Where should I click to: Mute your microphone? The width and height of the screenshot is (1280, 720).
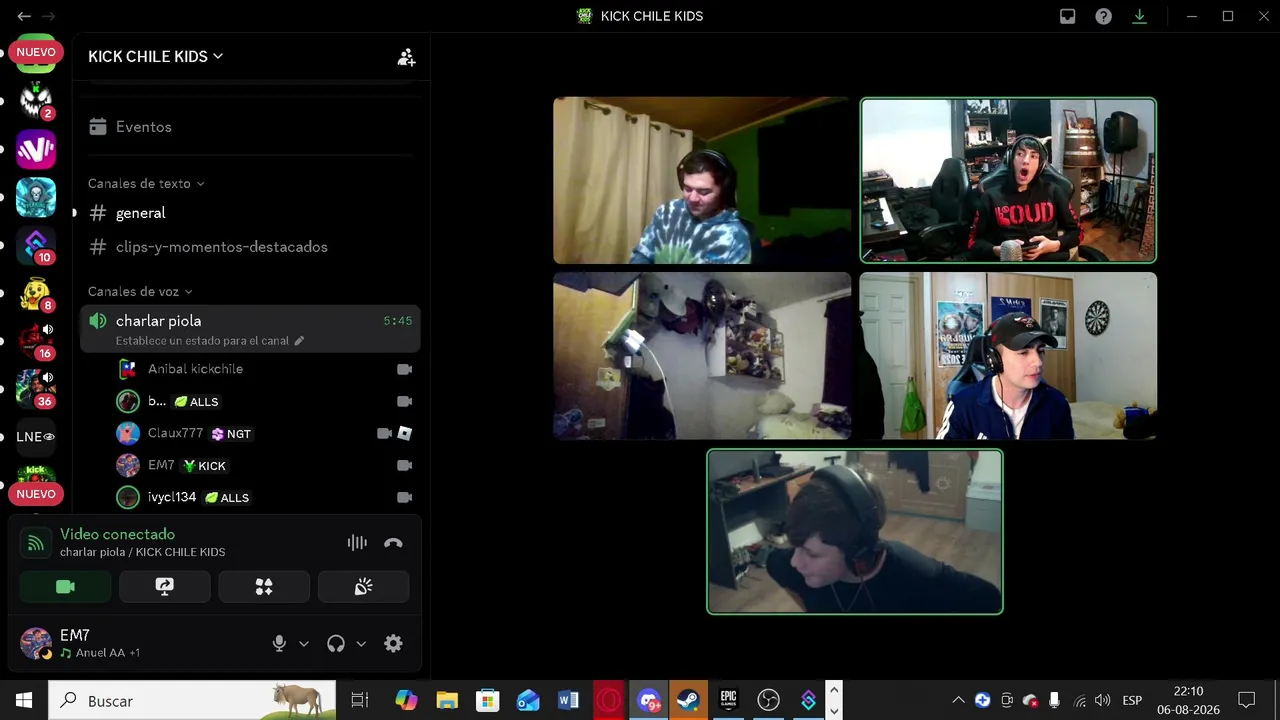pyautogui.click(x=280, y=644)
